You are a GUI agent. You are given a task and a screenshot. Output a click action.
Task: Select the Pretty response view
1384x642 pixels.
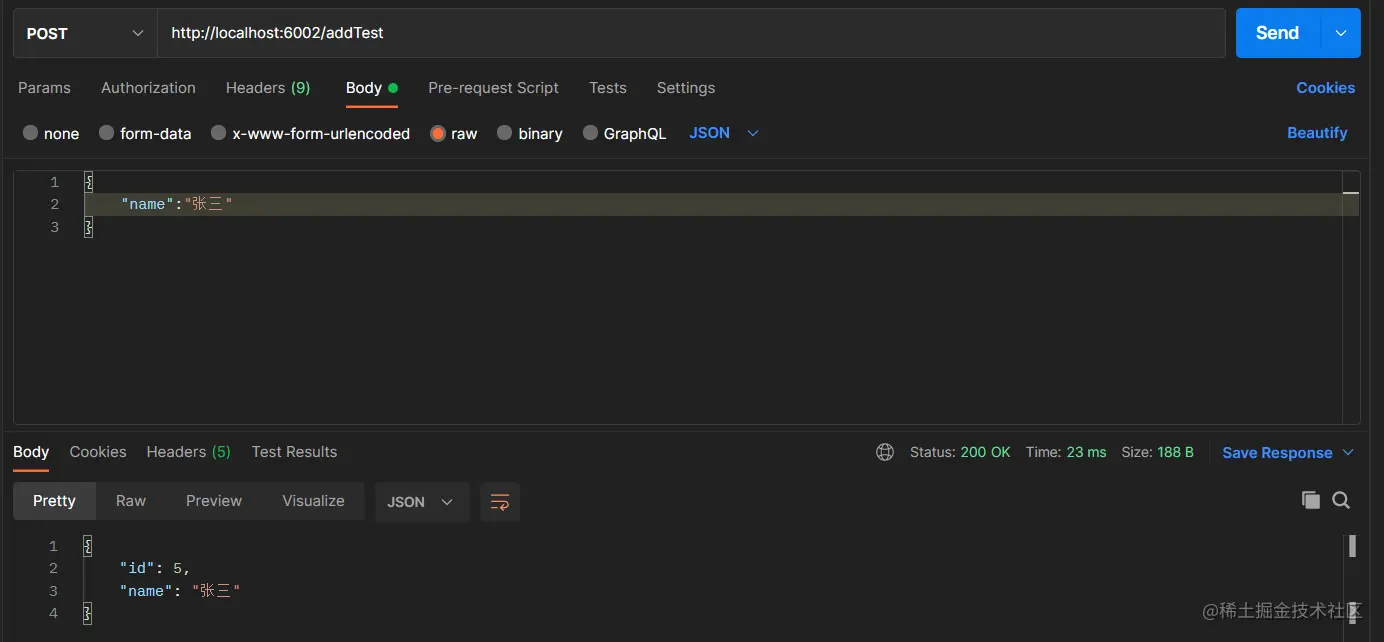pos(54,501)
